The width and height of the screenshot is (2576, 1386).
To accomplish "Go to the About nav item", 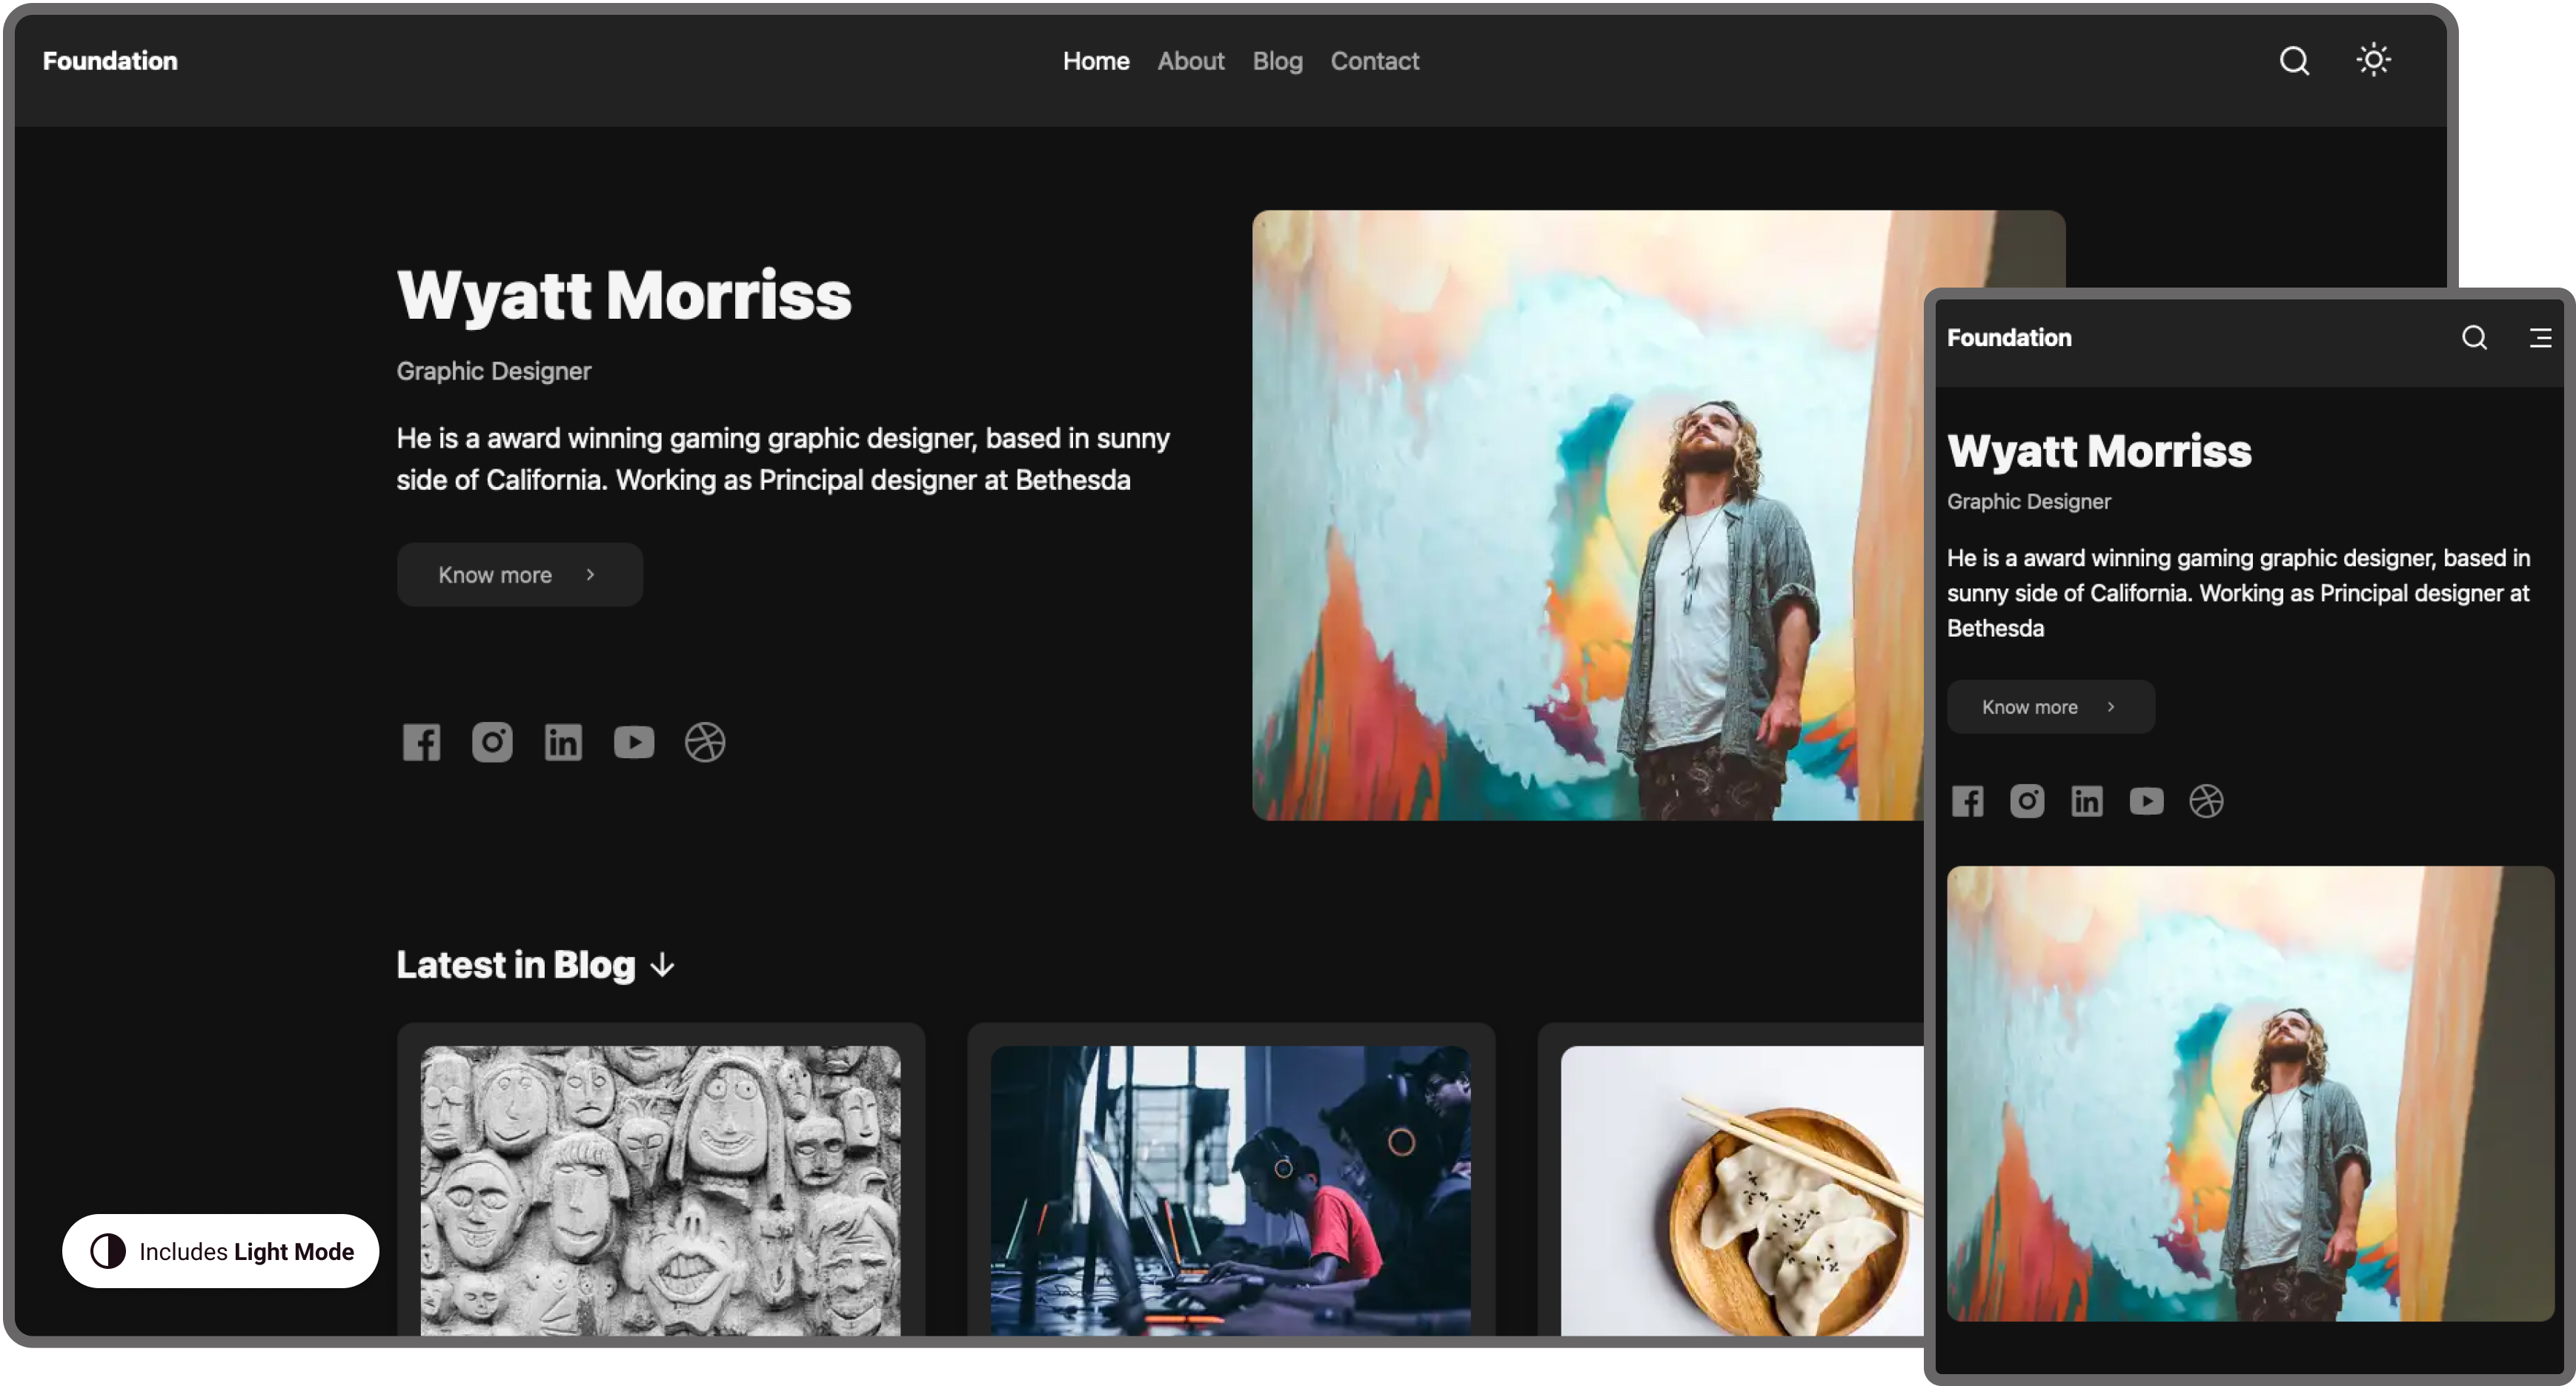I will pyautogui.click(x=1190, y=61).
